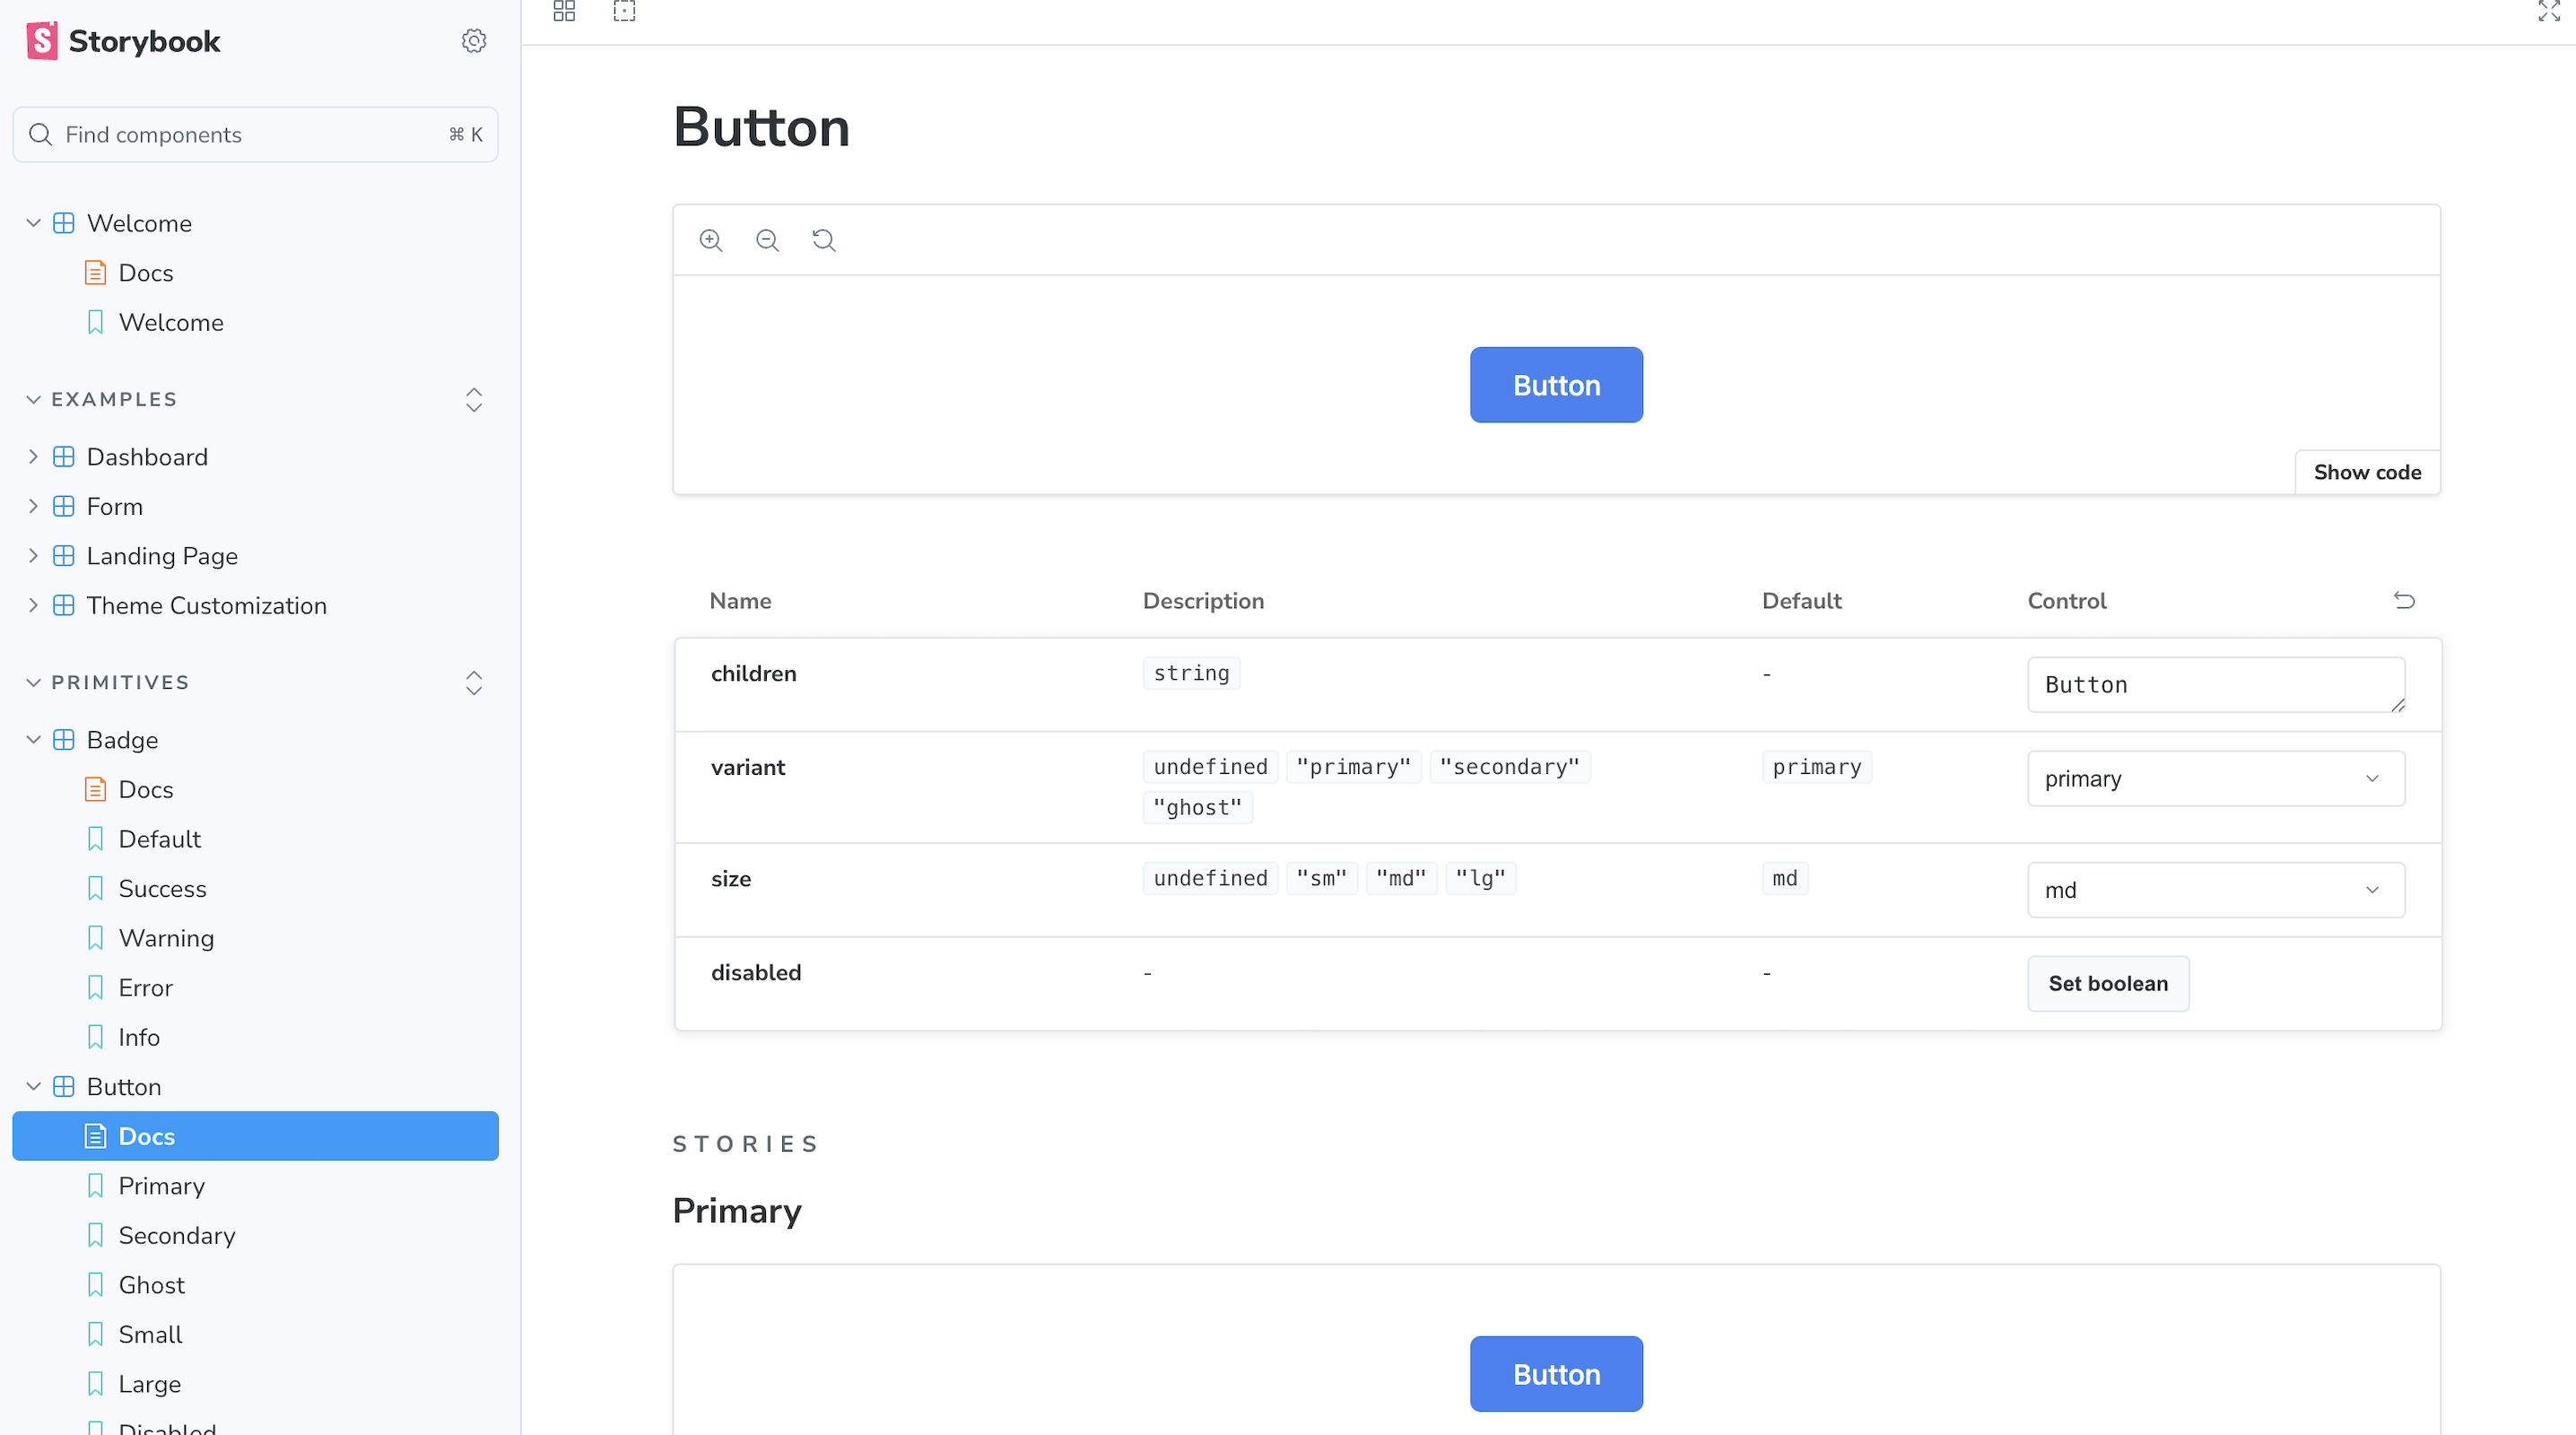The width and height of the screenshot is (2576, 1435).
Task: Open the size control dropdown
Action: point(2215,889)
